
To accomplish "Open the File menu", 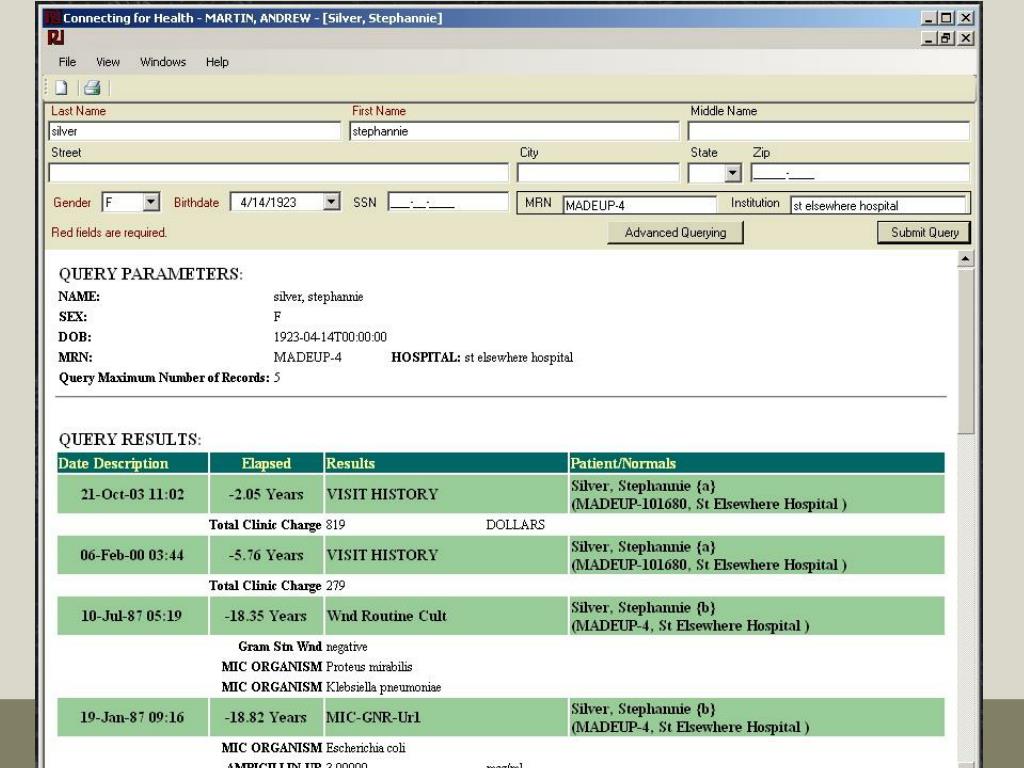I will tap(67, 62).
